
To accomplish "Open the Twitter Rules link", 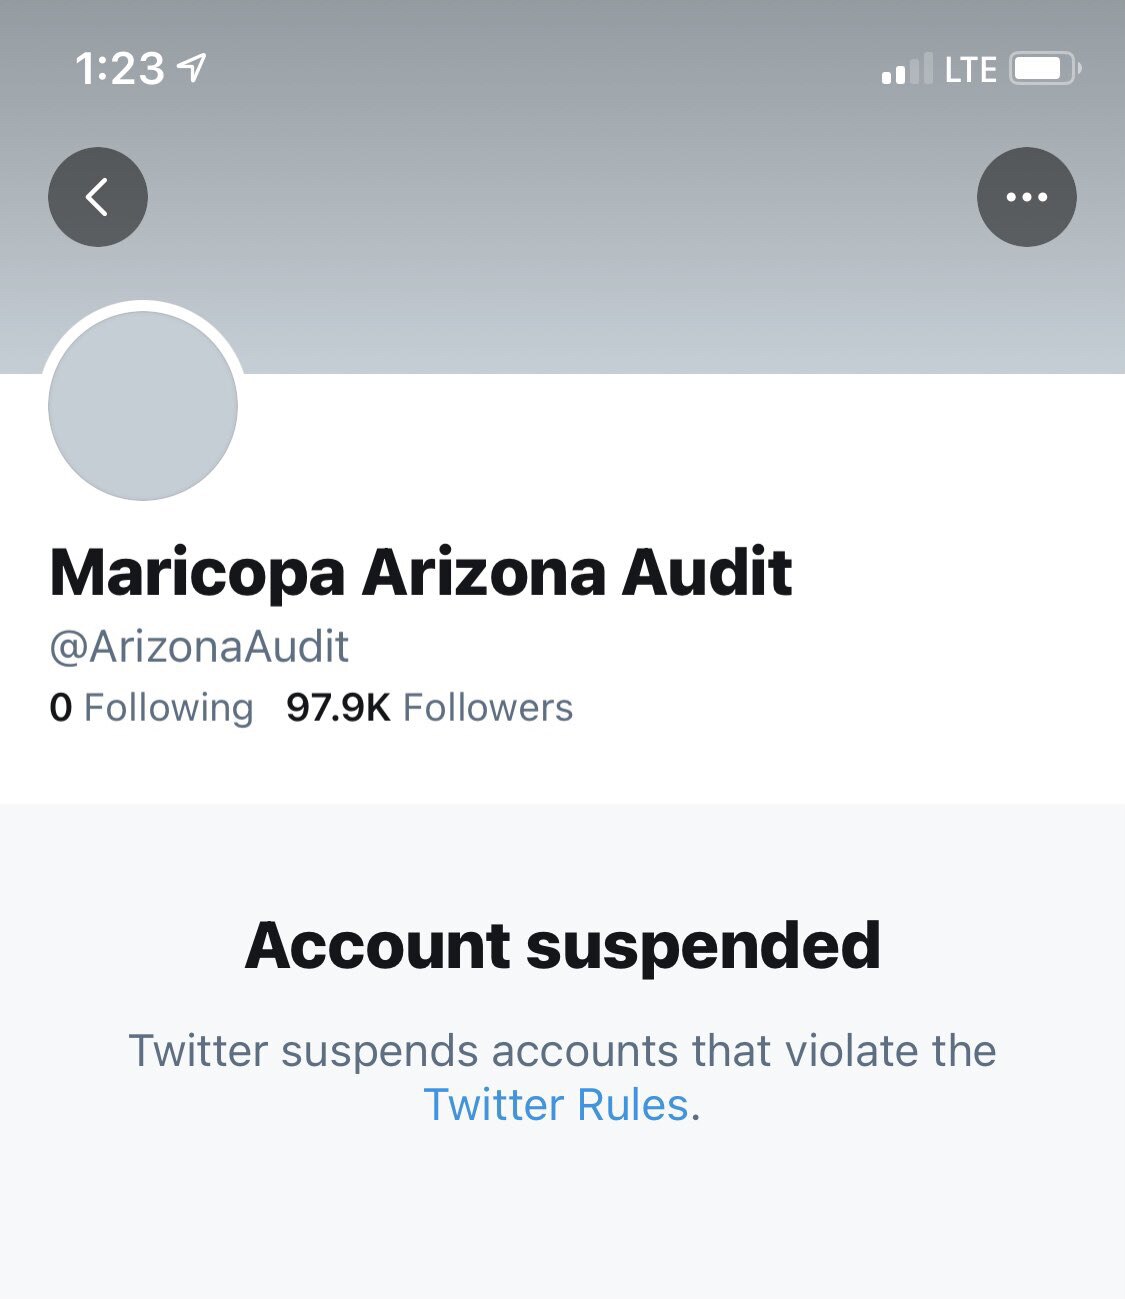I will pyautogui.click(x=556, y=1104).
